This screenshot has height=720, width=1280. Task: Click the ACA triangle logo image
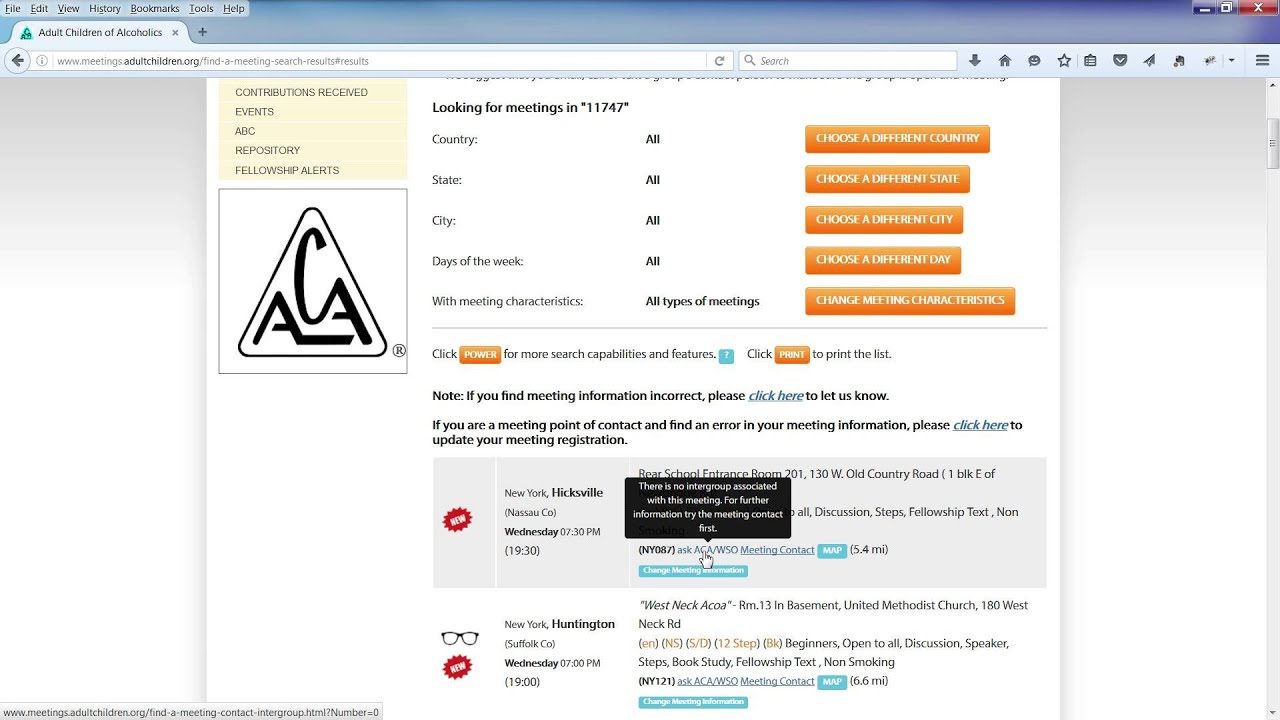click(313, 281)
